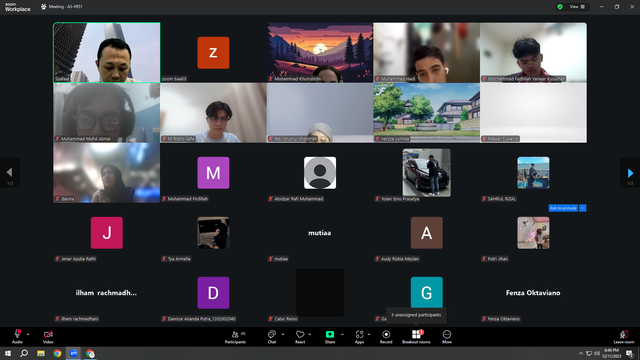Start recording with the Record button
The height and width of the screenshot is (360, 640).
386,337
